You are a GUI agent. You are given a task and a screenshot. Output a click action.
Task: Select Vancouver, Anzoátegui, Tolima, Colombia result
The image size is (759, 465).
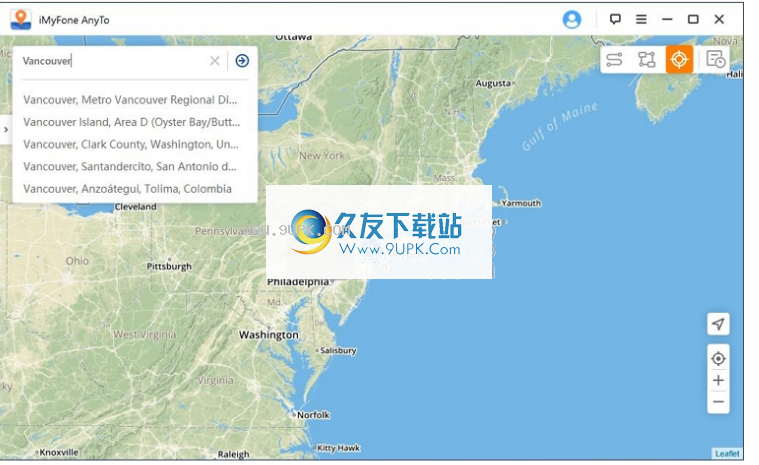[127, 189]
